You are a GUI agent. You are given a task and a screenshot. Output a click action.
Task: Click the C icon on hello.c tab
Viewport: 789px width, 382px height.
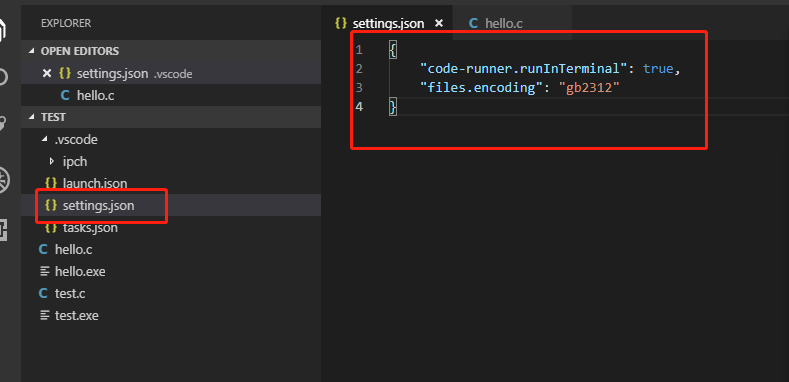(473, 23)
